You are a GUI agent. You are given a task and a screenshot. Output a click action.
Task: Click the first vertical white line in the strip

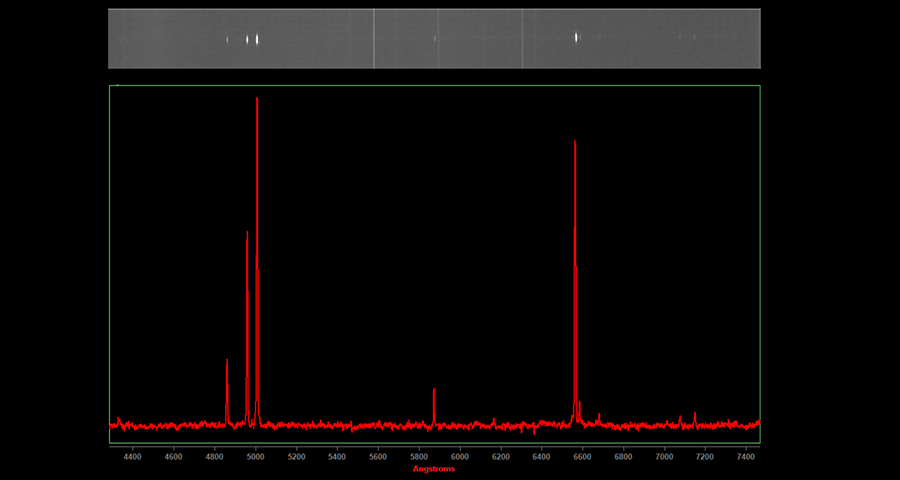(x=374, y=39)
